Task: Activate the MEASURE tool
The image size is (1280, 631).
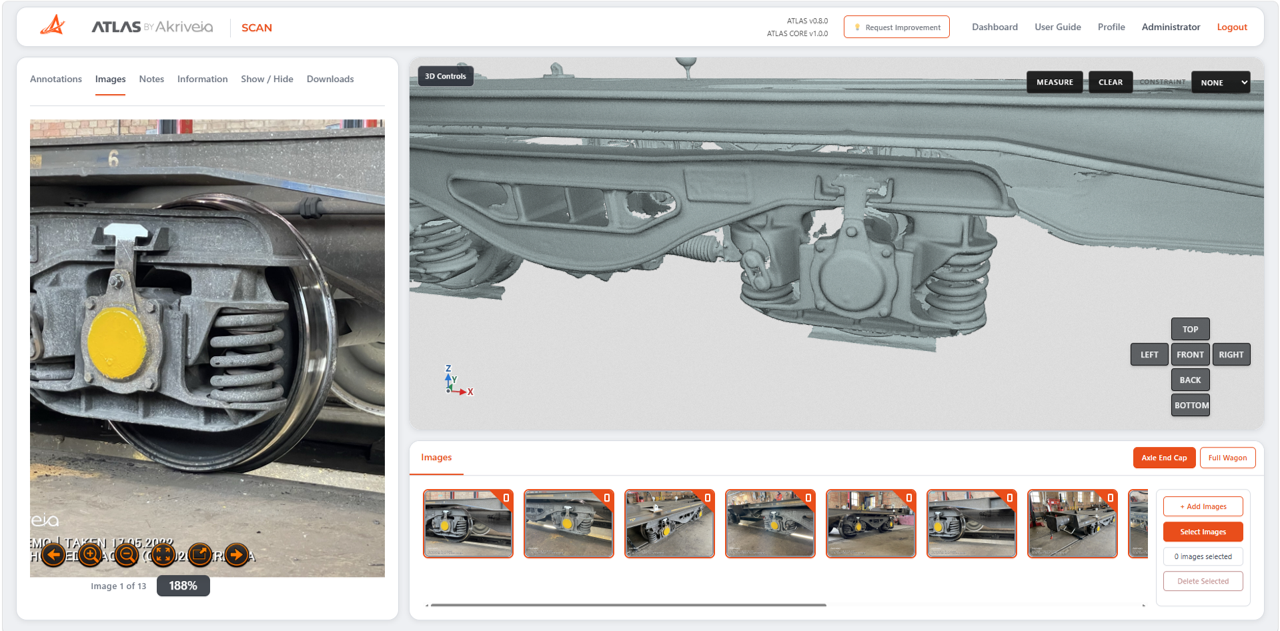Action: (x=1054, y=82)
